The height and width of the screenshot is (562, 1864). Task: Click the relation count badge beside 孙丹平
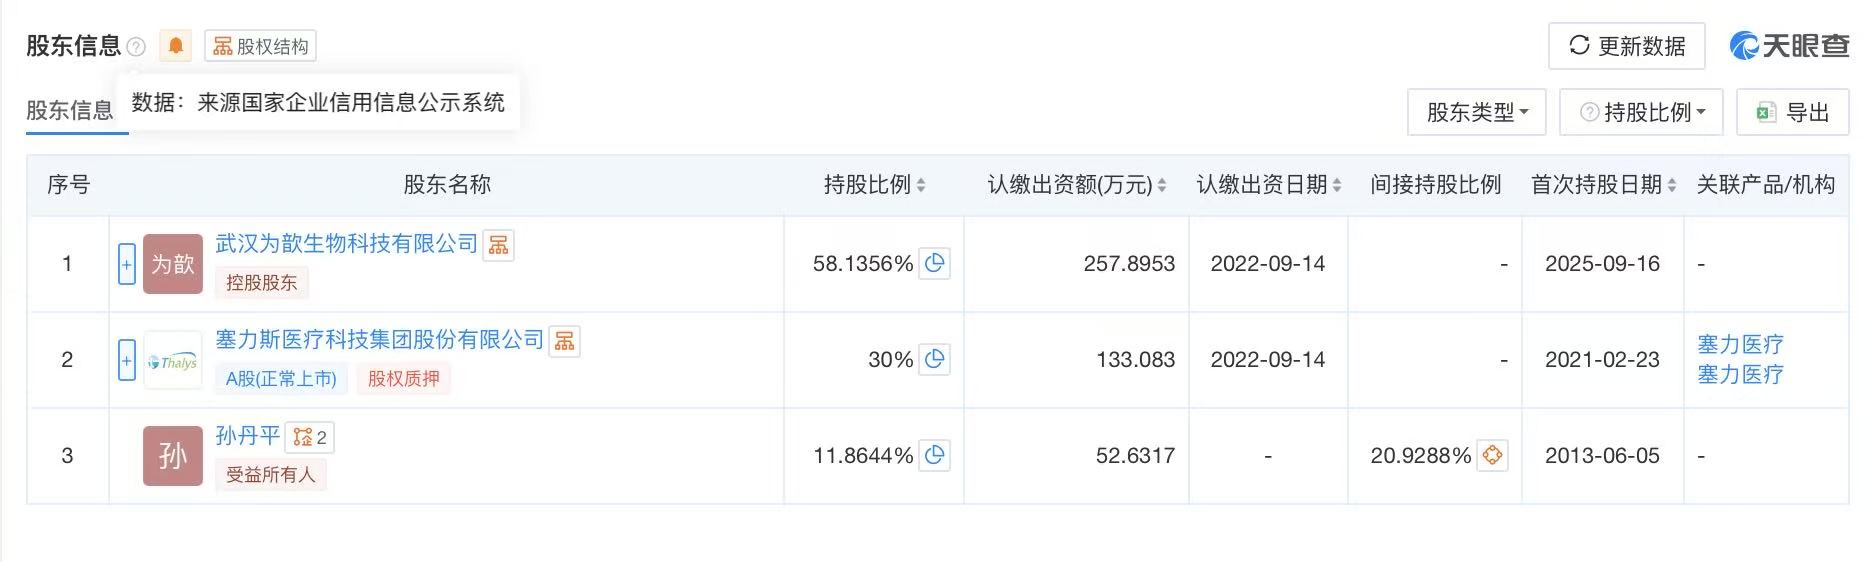coord(310,437)
